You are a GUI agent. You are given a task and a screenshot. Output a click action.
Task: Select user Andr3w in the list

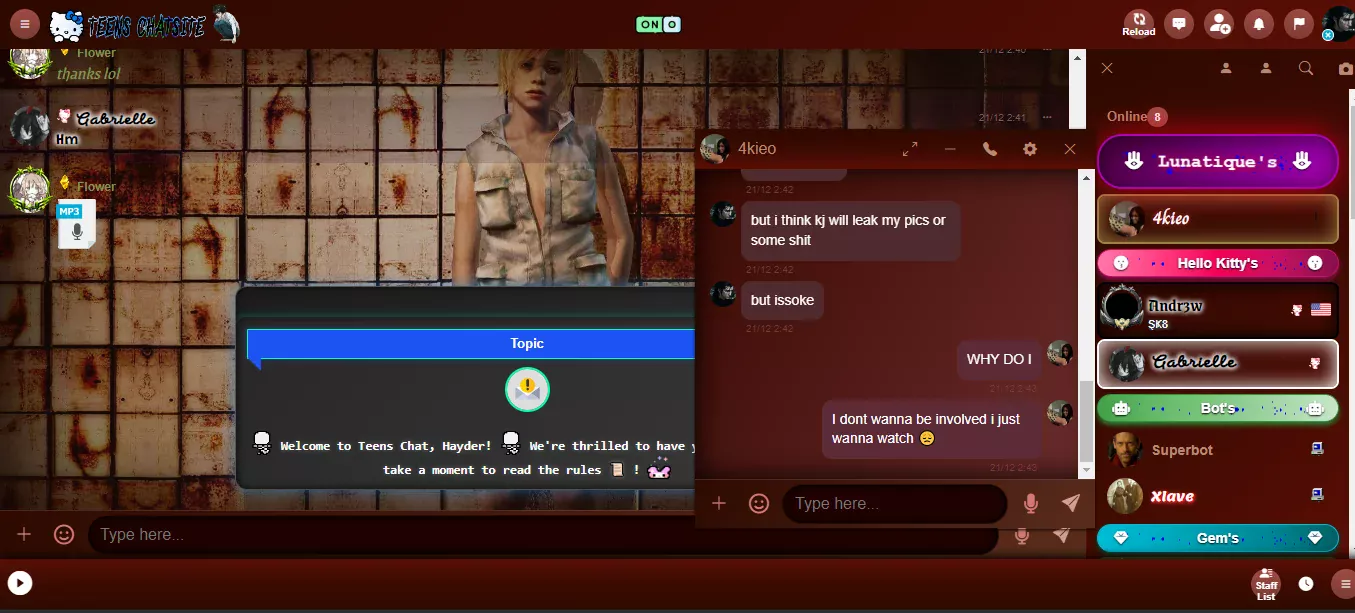click(x=1218, y=310)
